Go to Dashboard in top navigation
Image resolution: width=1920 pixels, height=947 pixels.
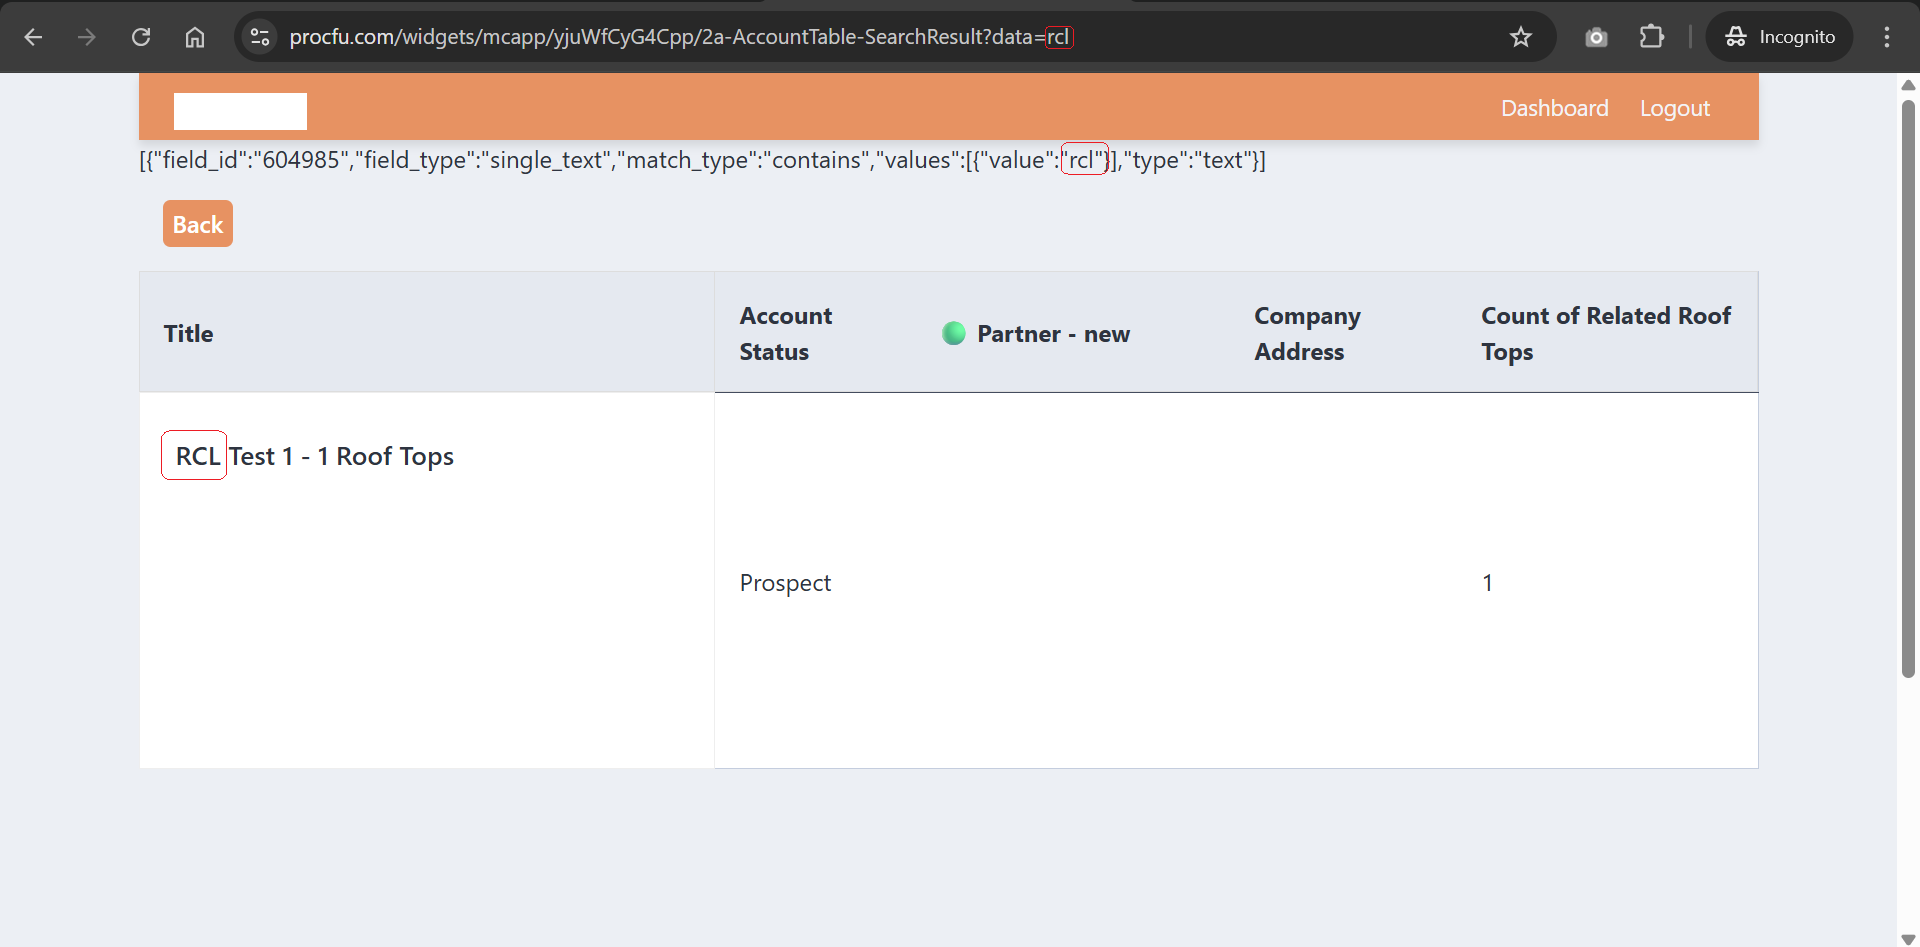(x=1554, y=108)
